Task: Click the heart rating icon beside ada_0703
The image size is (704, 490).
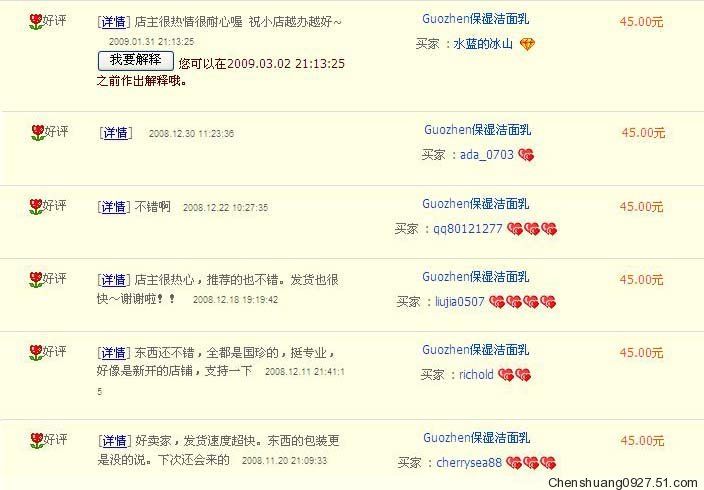Action: (x=526, y=155)
